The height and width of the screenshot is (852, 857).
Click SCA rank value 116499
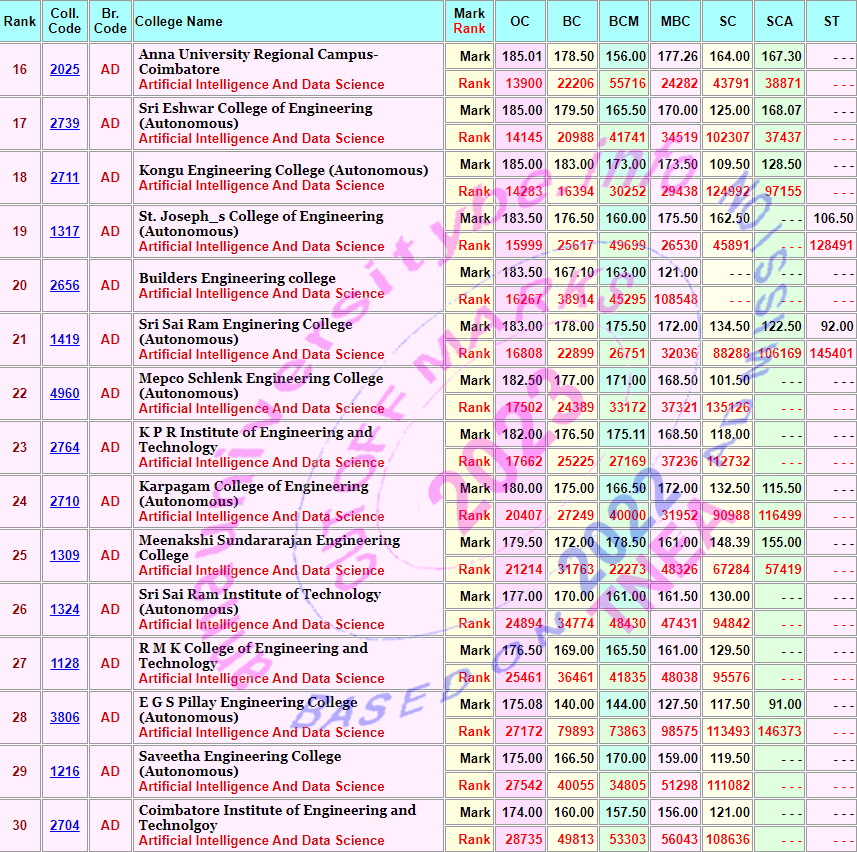779,515
